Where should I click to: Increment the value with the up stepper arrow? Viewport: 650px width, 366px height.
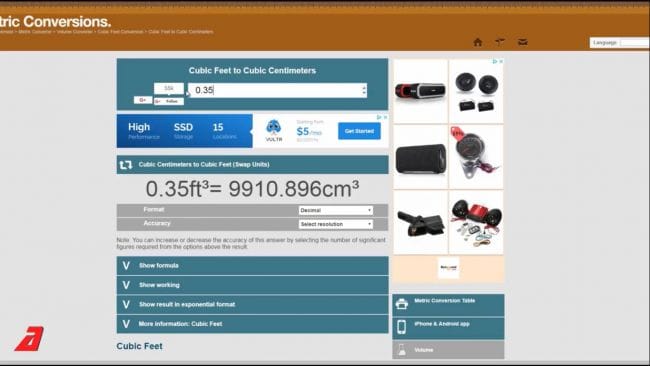coord(364,87)
